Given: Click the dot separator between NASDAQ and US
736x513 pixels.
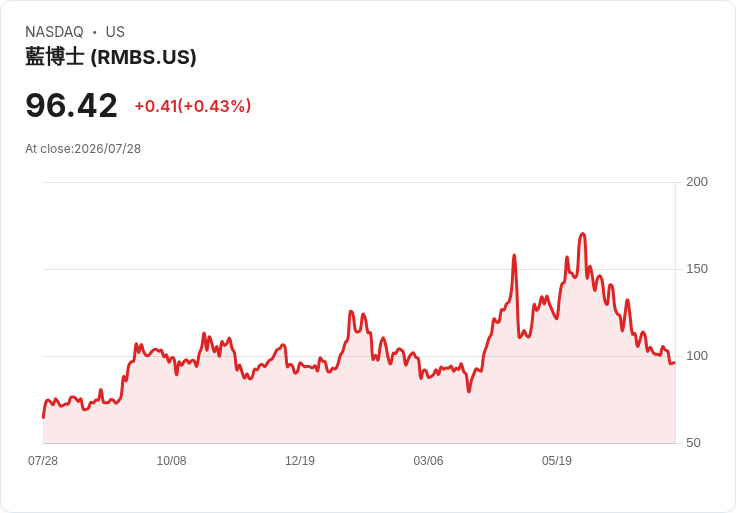Looking at the screenshot, I should click(95, 32).
